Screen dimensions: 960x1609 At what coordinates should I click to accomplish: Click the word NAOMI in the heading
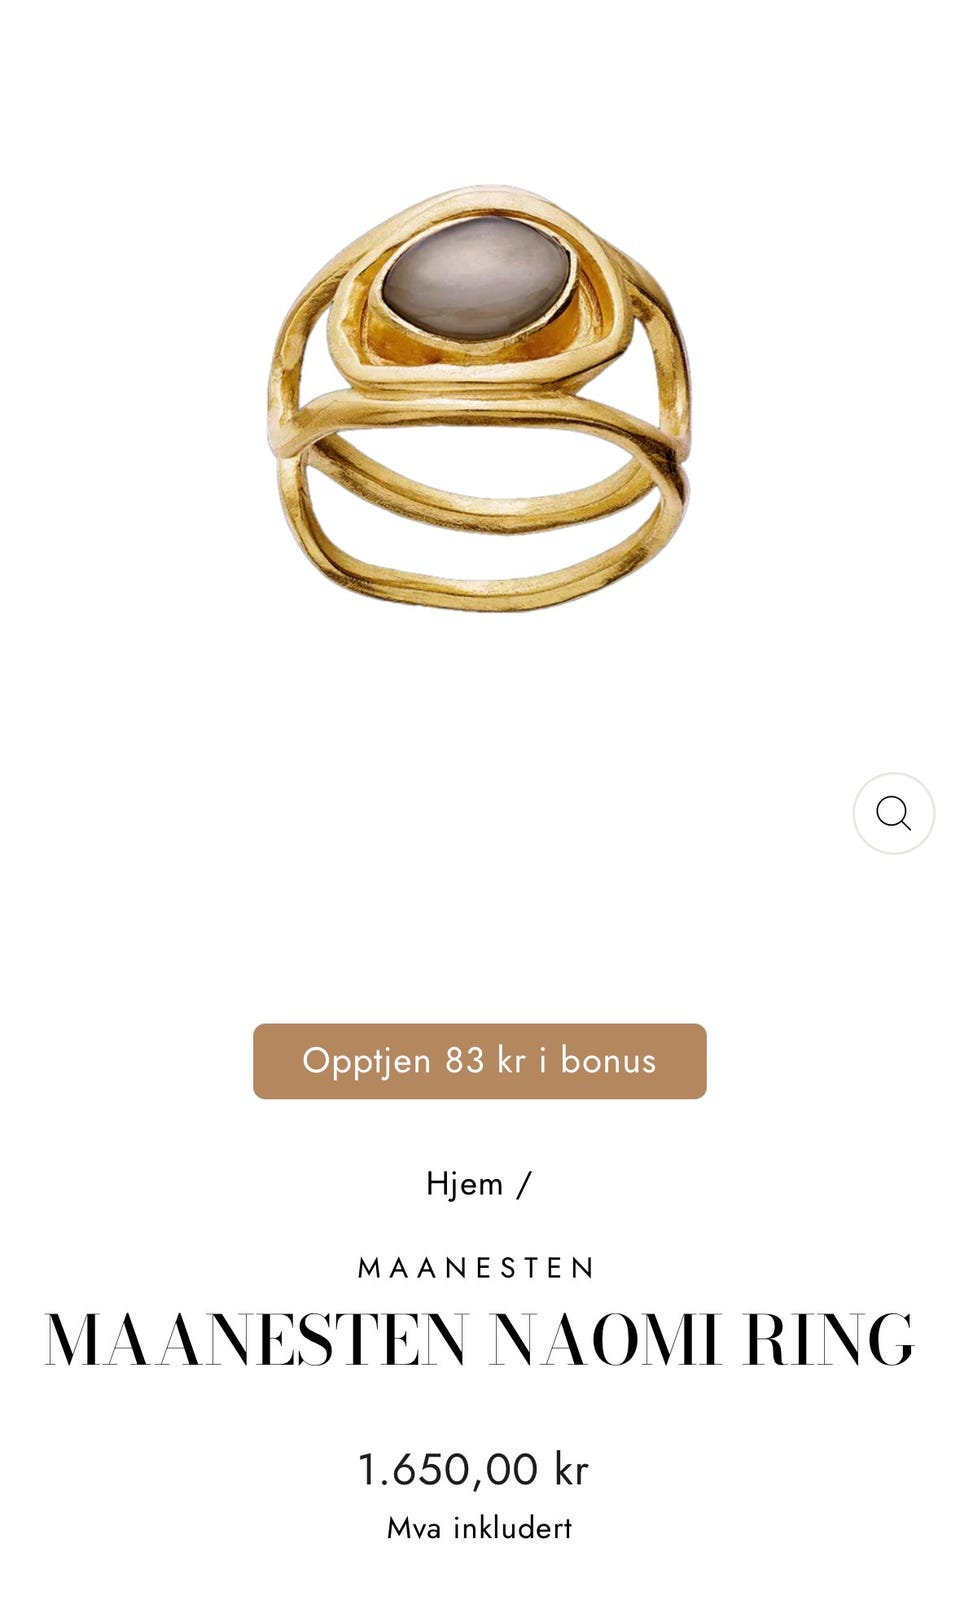tap(606, 1339)
